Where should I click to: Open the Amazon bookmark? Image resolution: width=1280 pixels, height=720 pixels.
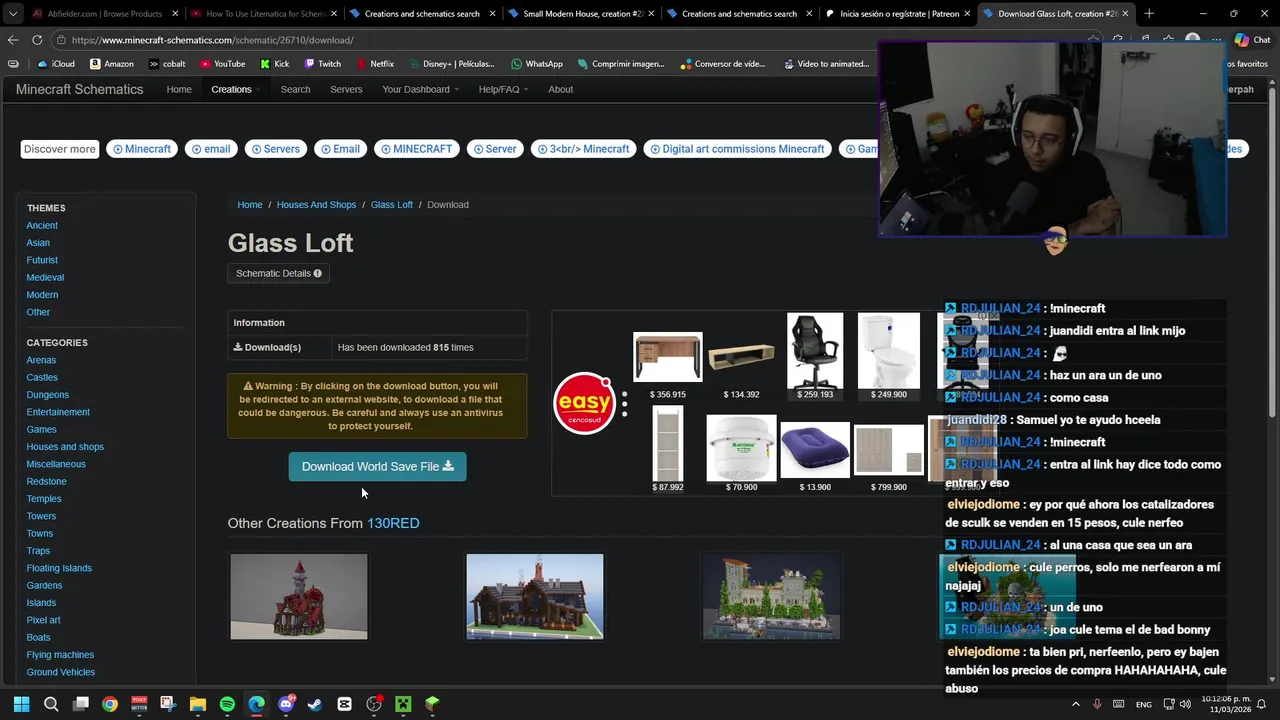(x=111, y=64)
